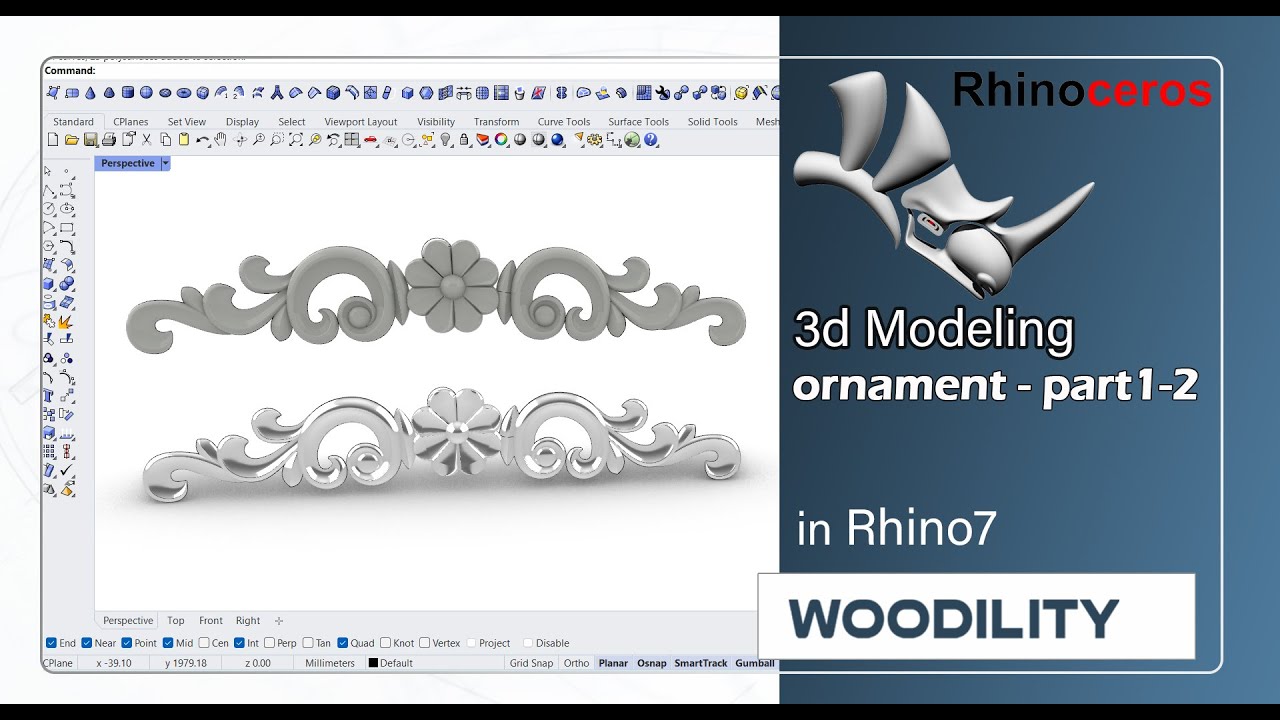Click the blue question mark Help icon

pyautogui.click(x=650, y=140)
